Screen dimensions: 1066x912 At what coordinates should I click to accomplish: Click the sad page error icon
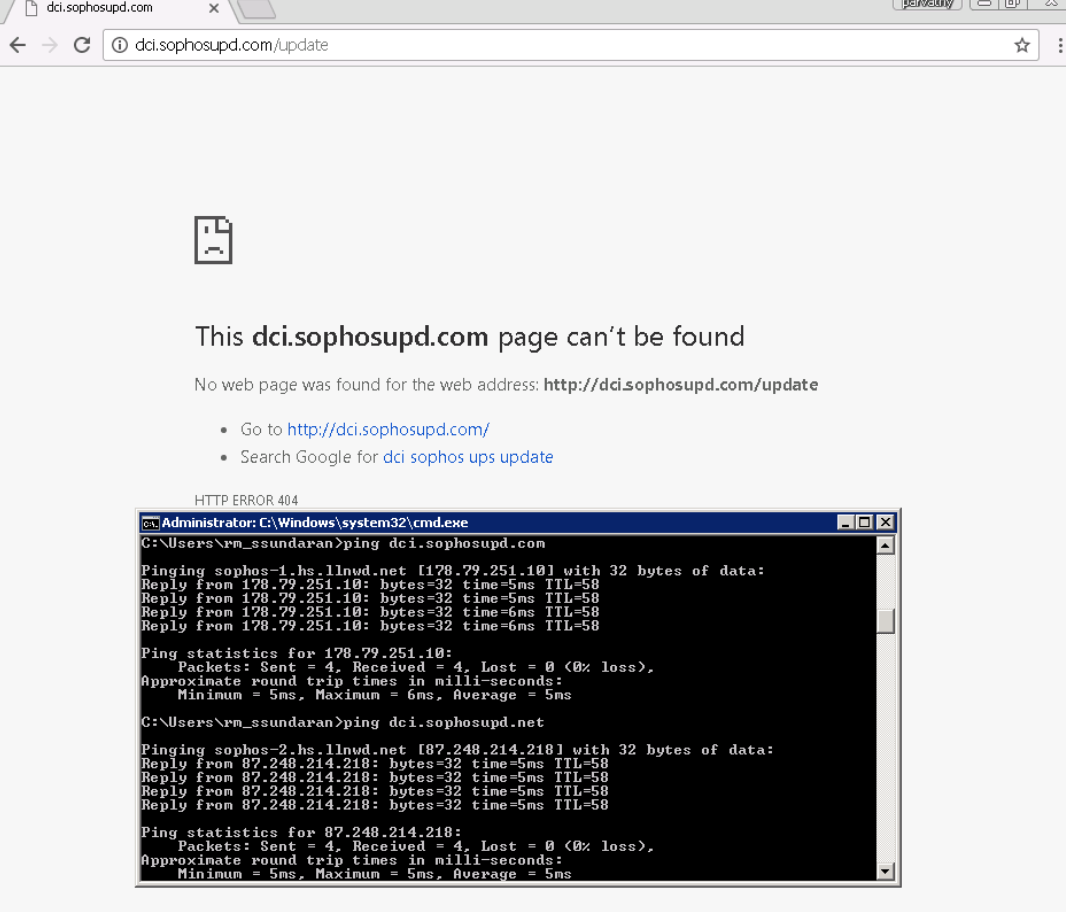point(213,240)
